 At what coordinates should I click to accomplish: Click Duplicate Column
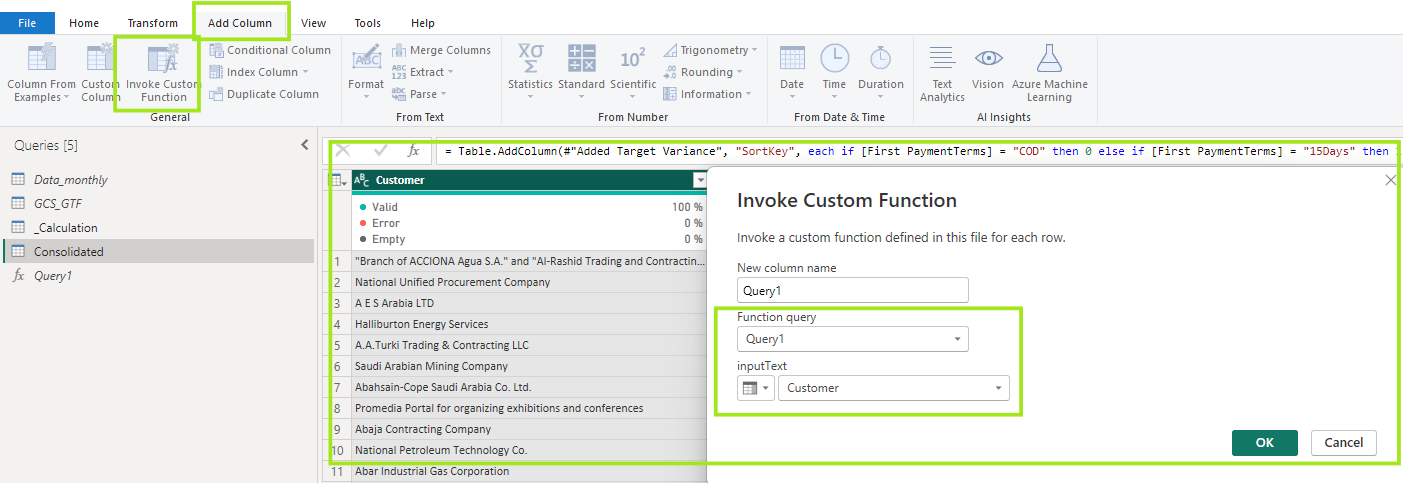tap(264, 94)
